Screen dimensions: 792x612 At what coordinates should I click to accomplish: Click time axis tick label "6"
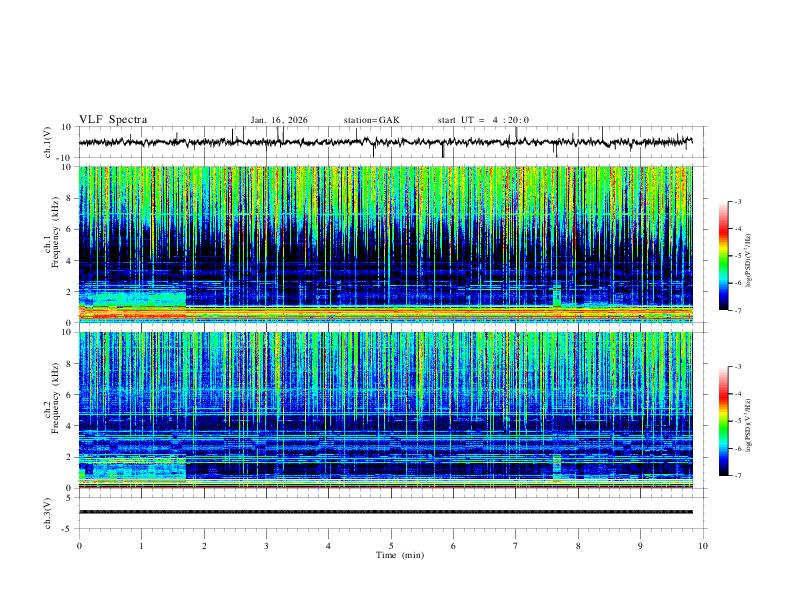click(x=454, y=546)
